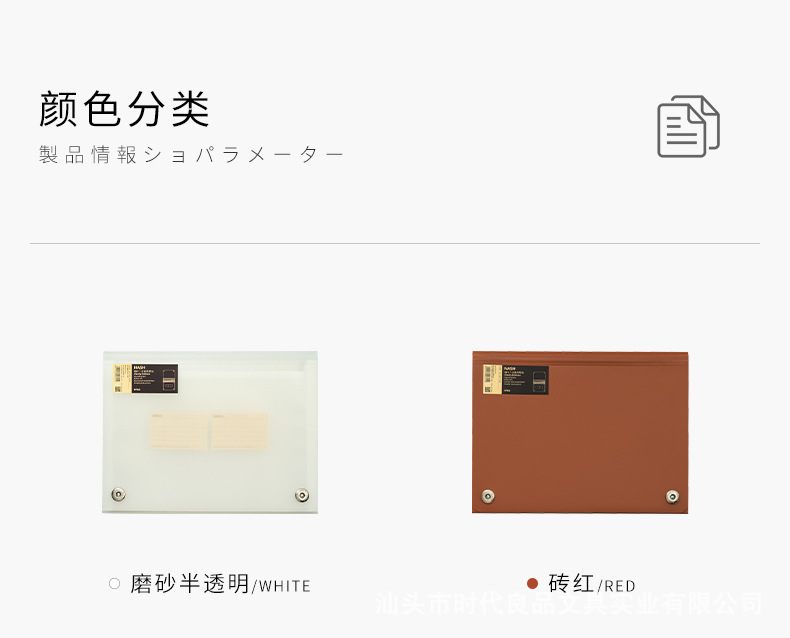Image resolution: width=790 pixels, height=638 pixels.
Task: Click the right beige sticky note in white folder
Action: [239, 431]
